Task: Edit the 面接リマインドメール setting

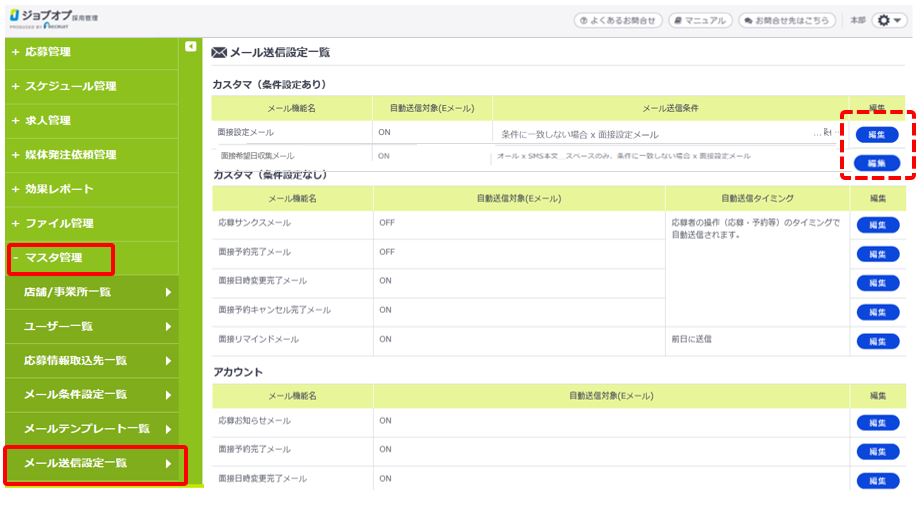Action: pyautogui.click(x=877, y=341)
